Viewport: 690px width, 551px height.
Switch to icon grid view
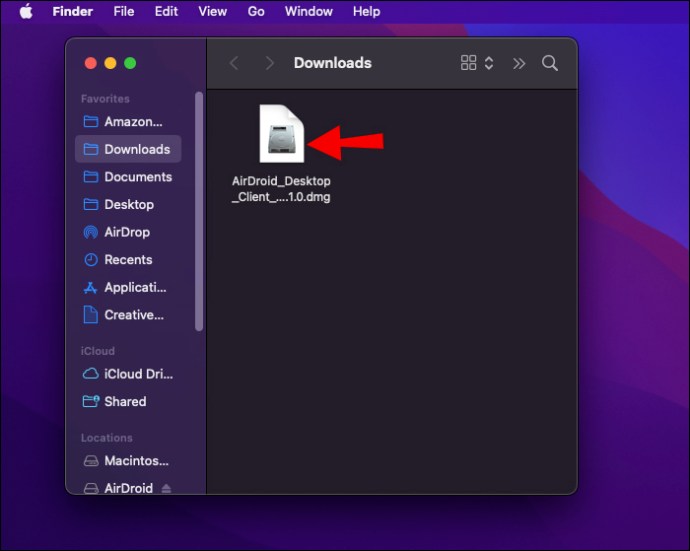(x=468, y=63)
